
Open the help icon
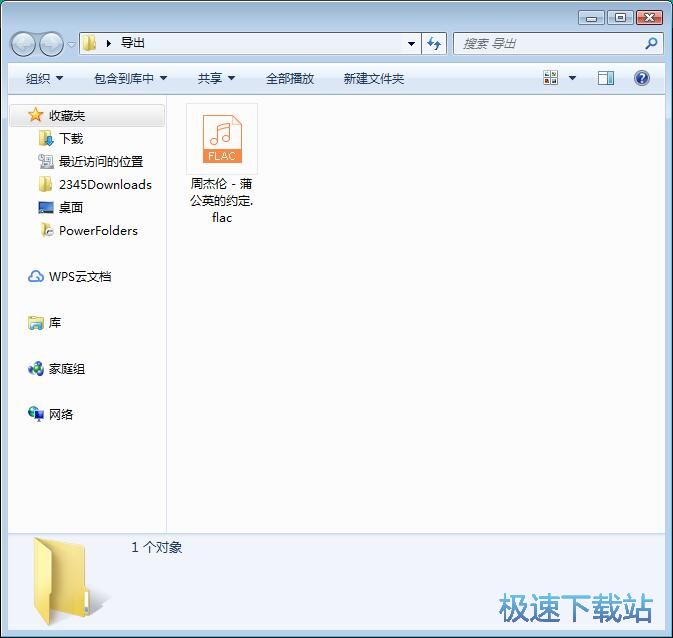642,78
